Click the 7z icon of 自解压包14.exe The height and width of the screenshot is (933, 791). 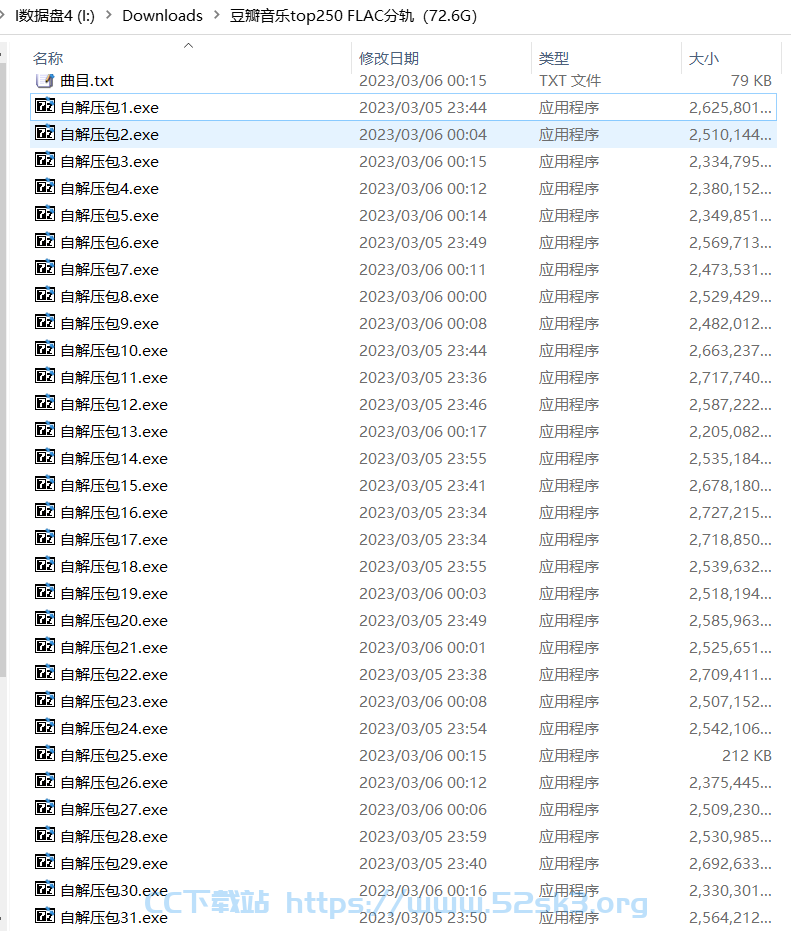(45, 458)
